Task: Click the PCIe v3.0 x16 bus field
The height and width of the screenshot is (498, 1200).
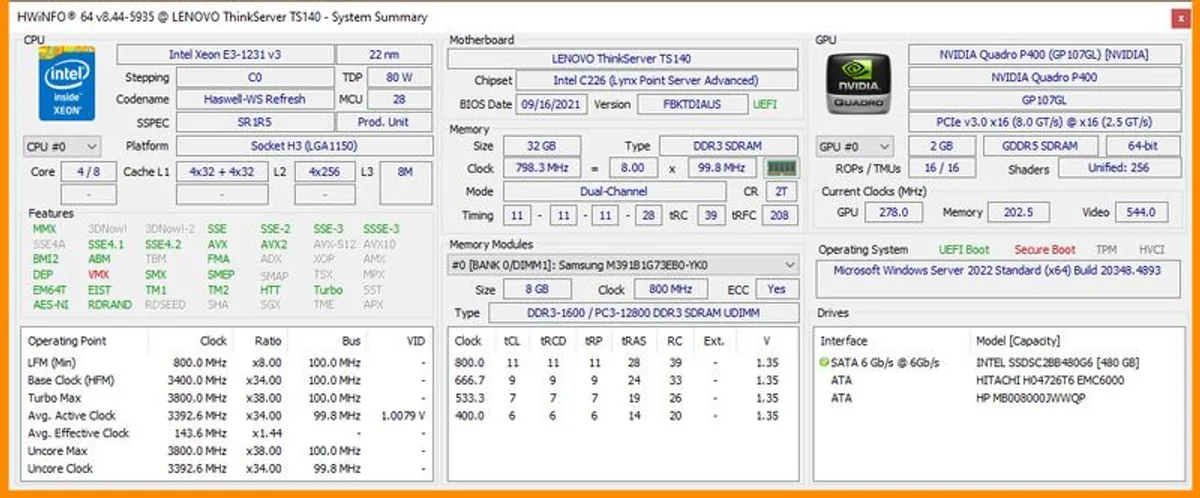Action: tap(1043, 122)
